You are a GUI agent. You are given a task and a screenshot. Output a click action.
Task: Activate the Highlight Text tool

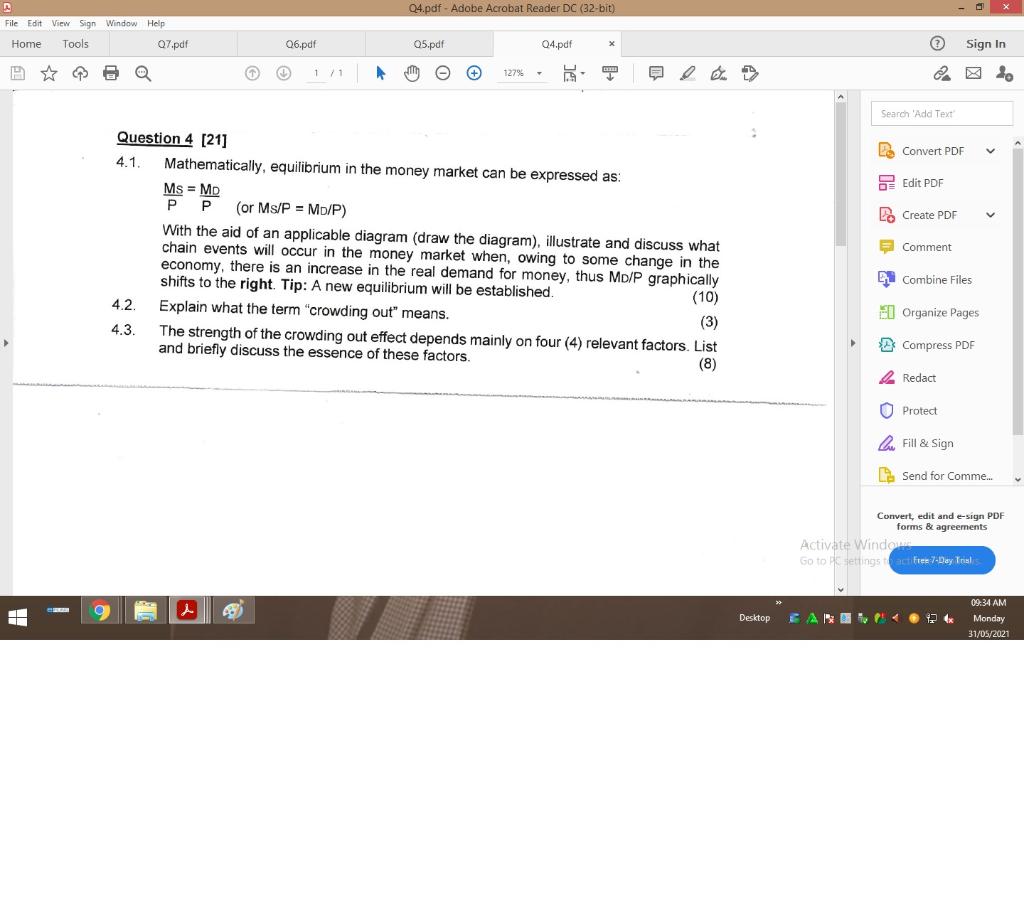pos(687,73)
